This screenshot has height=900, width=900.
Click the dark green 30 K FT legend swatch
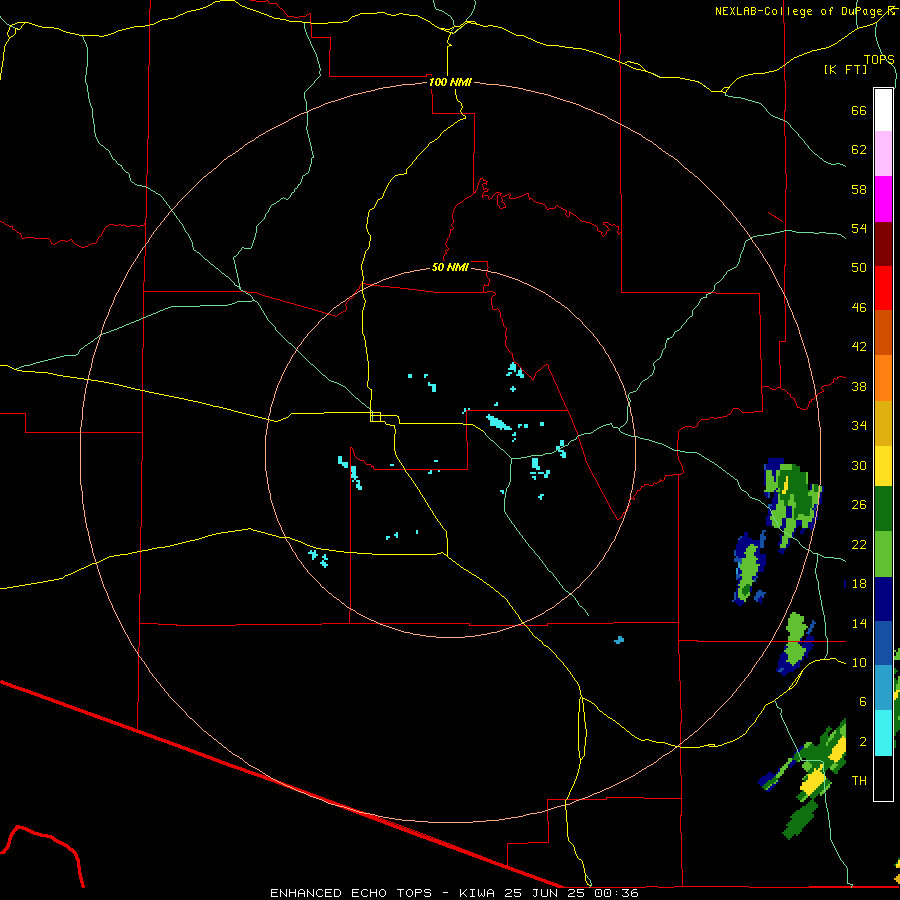click(883, 509)
